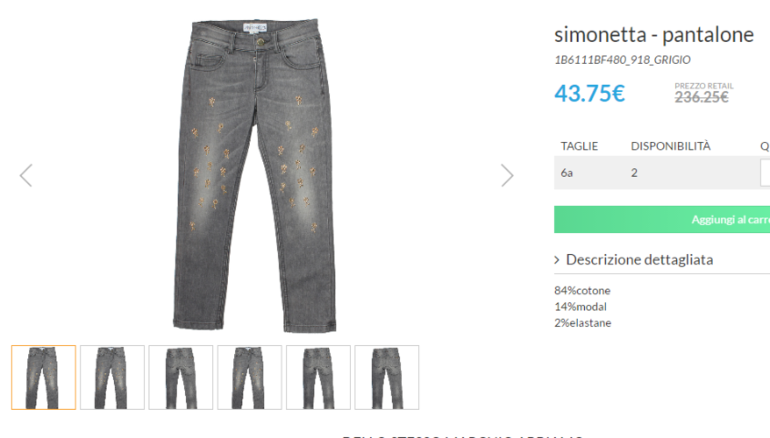The width and height of the screenshot is (770, 438).
Task: Focus the quantity field in the 6a row
Action: tap(765, 173)
